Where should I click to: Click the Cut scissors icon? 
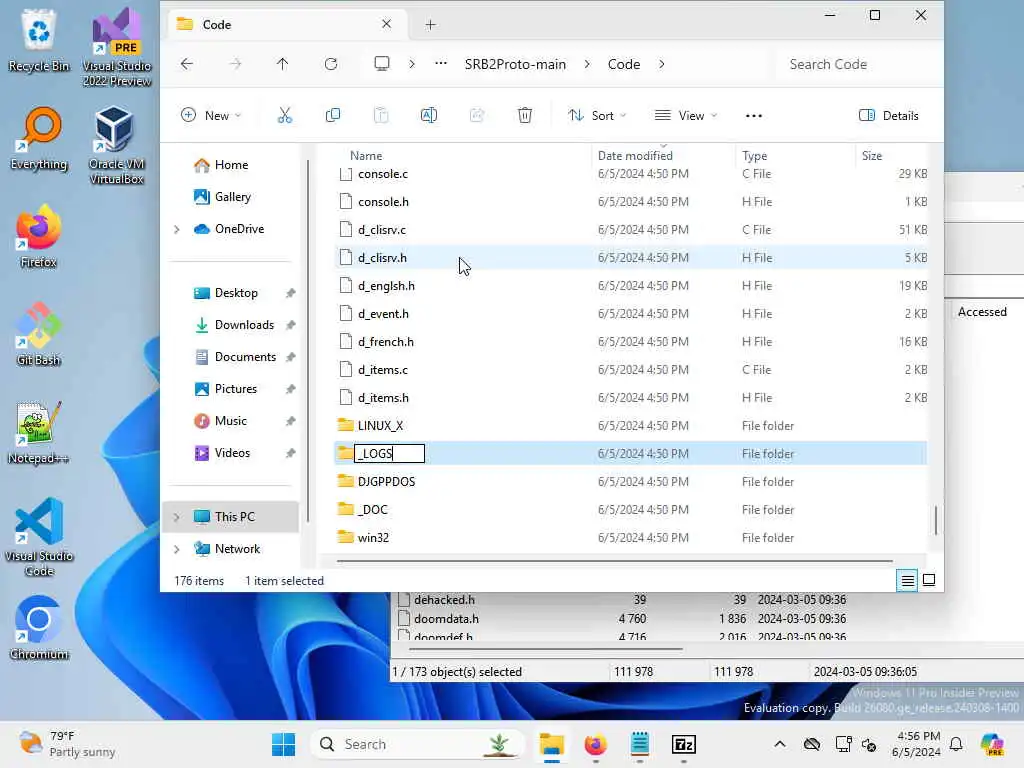[x=285, y=116]
